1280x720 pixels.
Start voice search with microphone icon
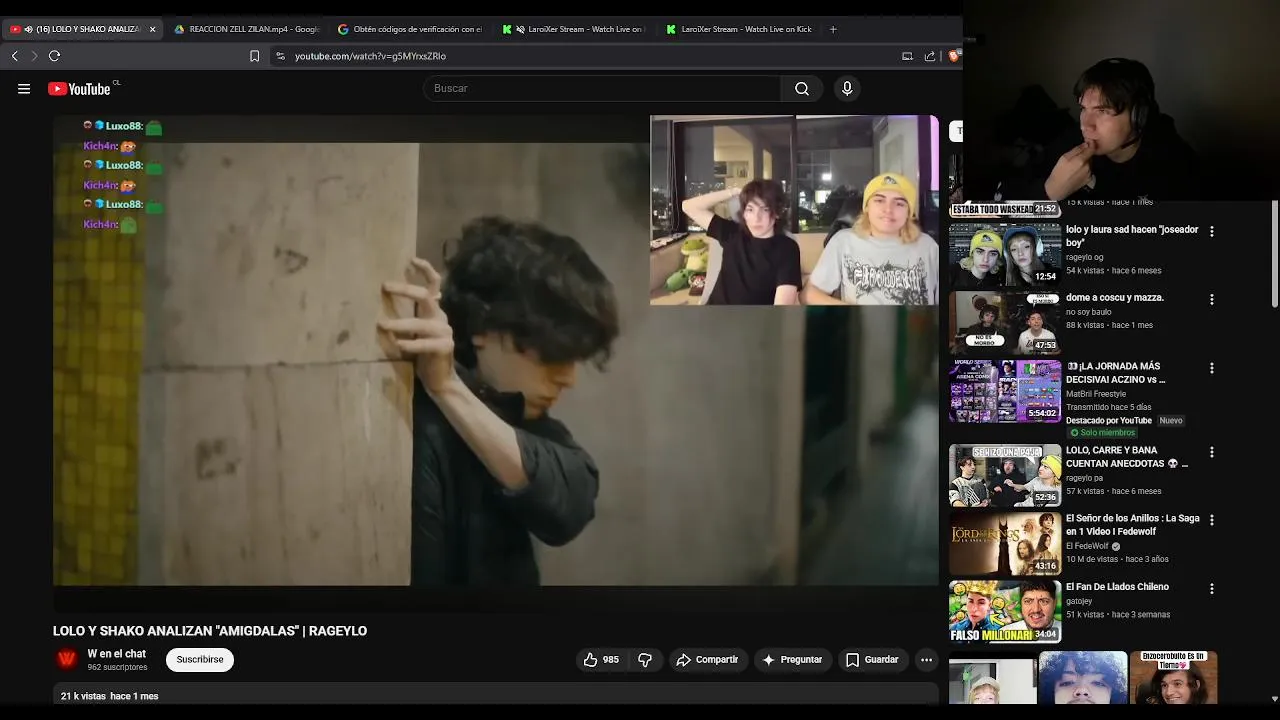point(847,89)
